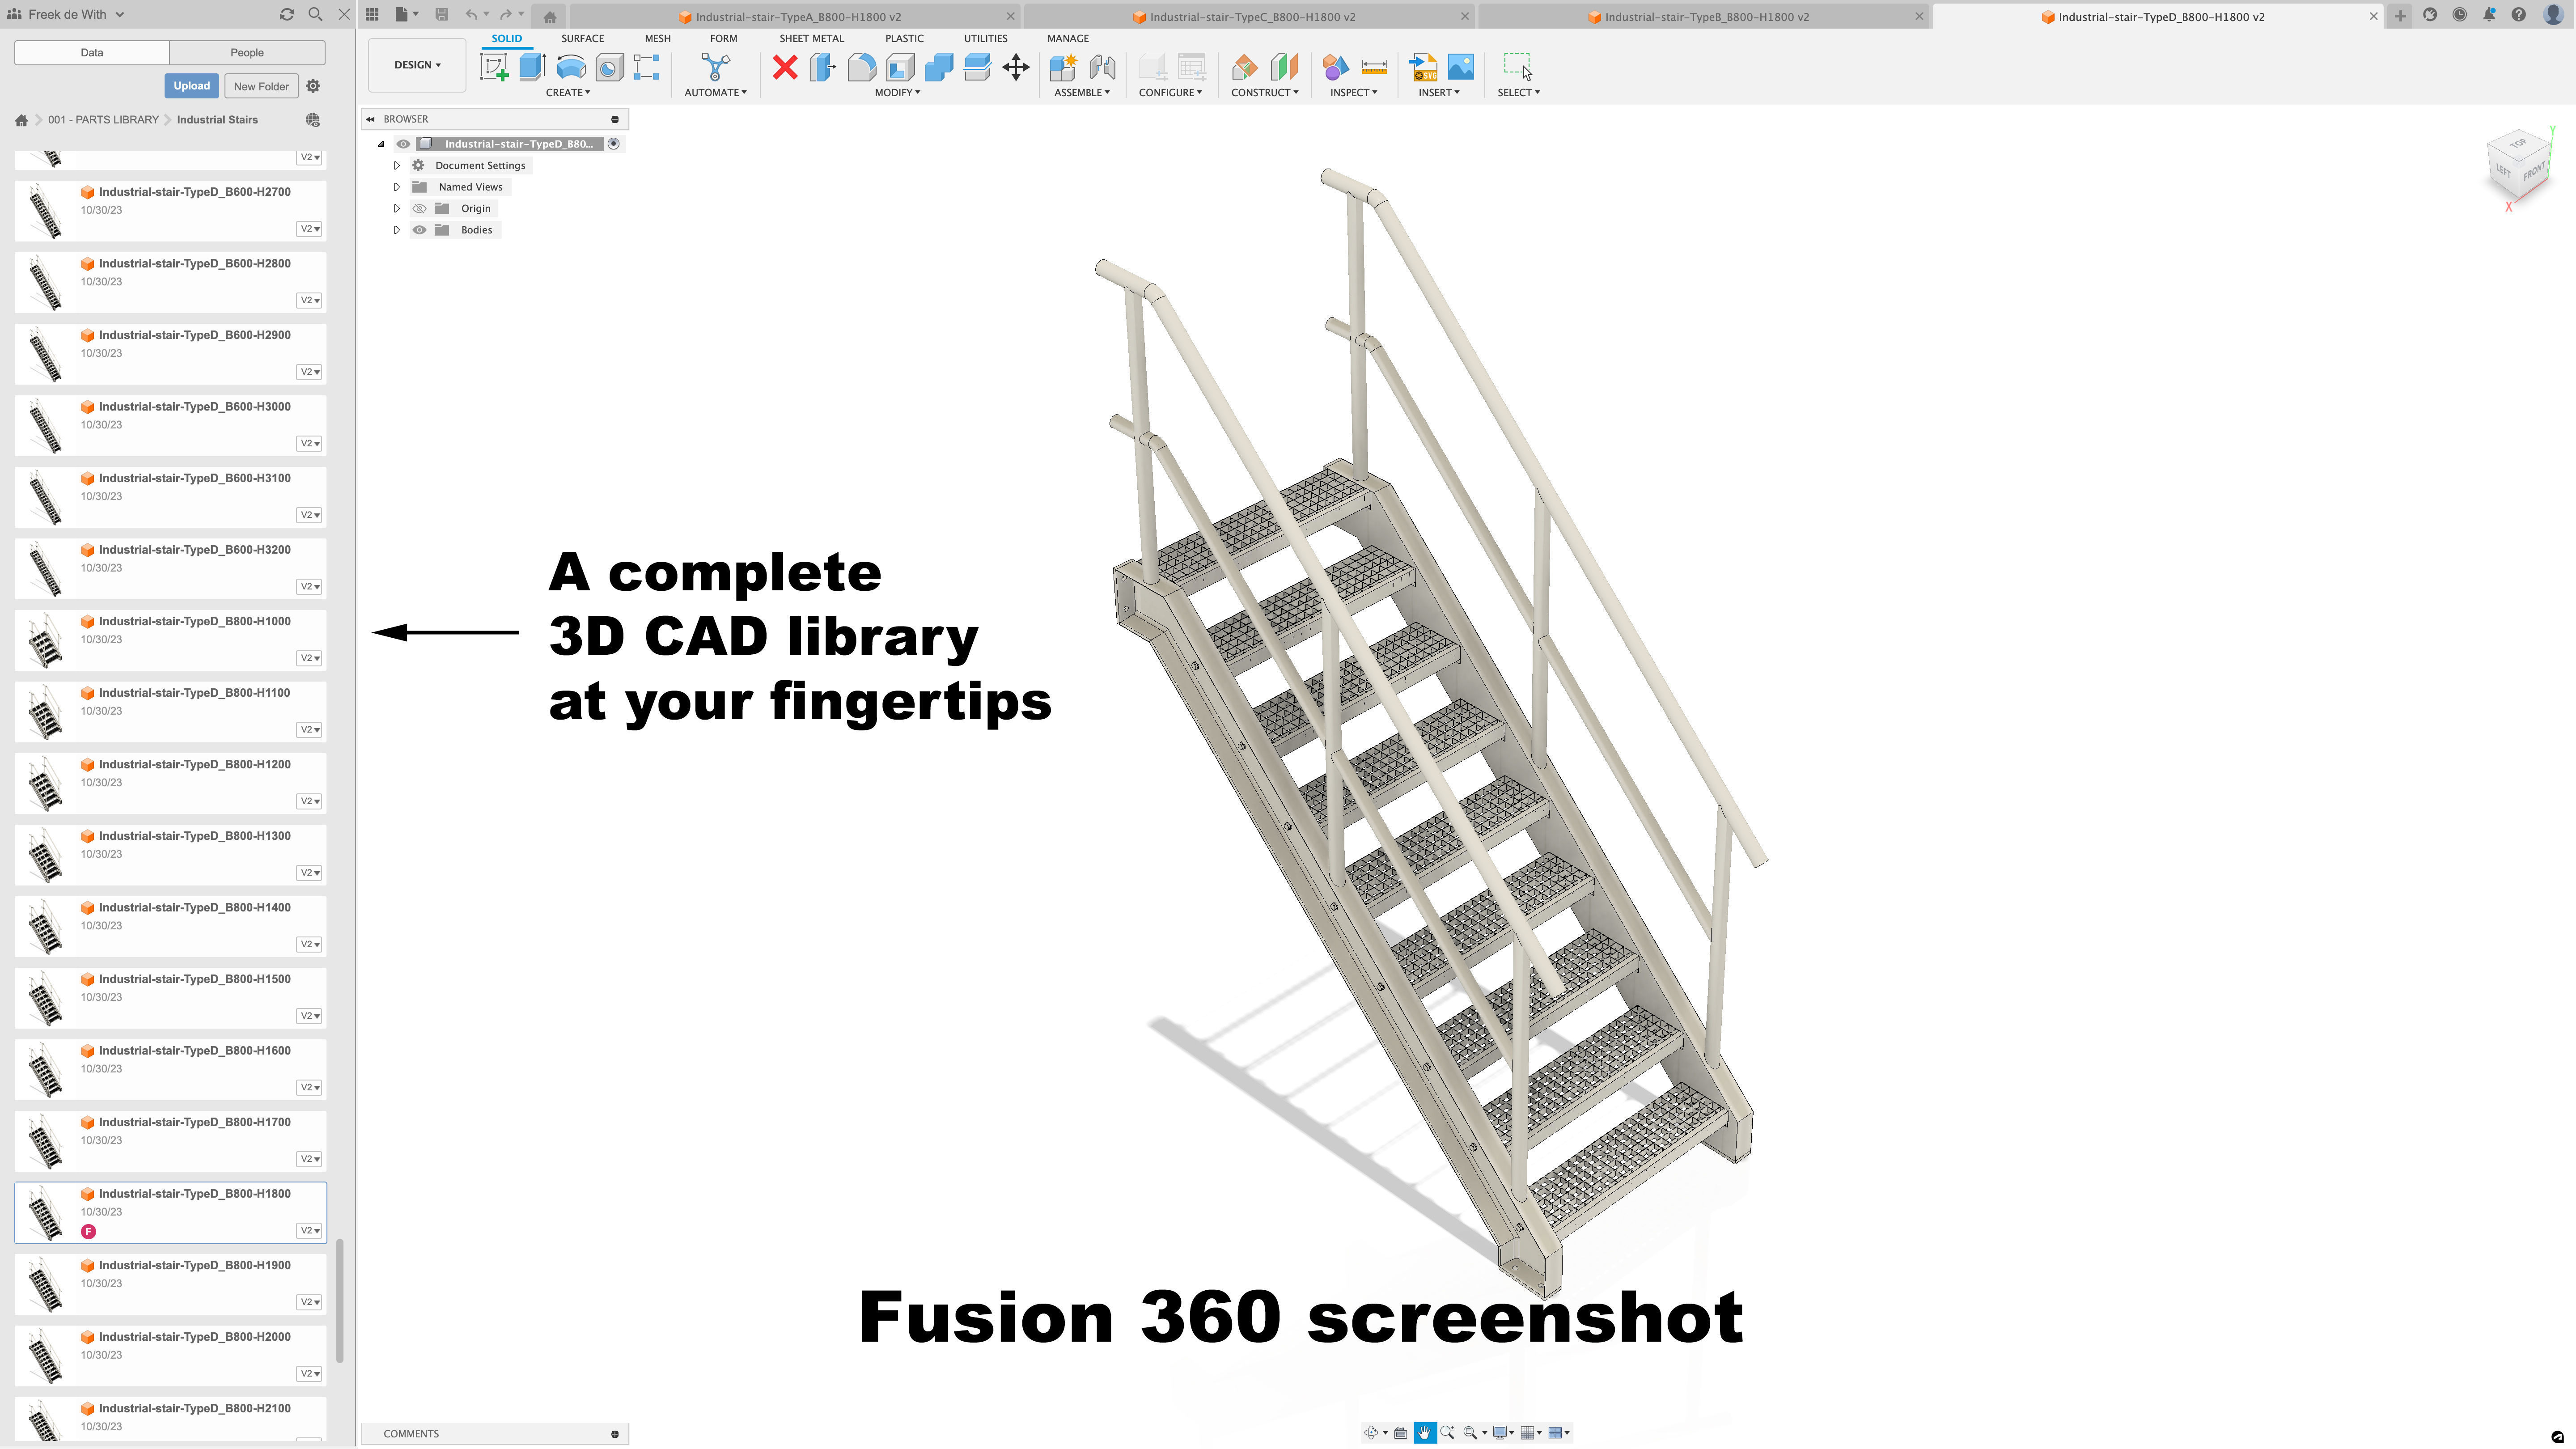The image size is (2576, 1449).
Task: Select the Insert SVG tool
Action: (1422, 67)
